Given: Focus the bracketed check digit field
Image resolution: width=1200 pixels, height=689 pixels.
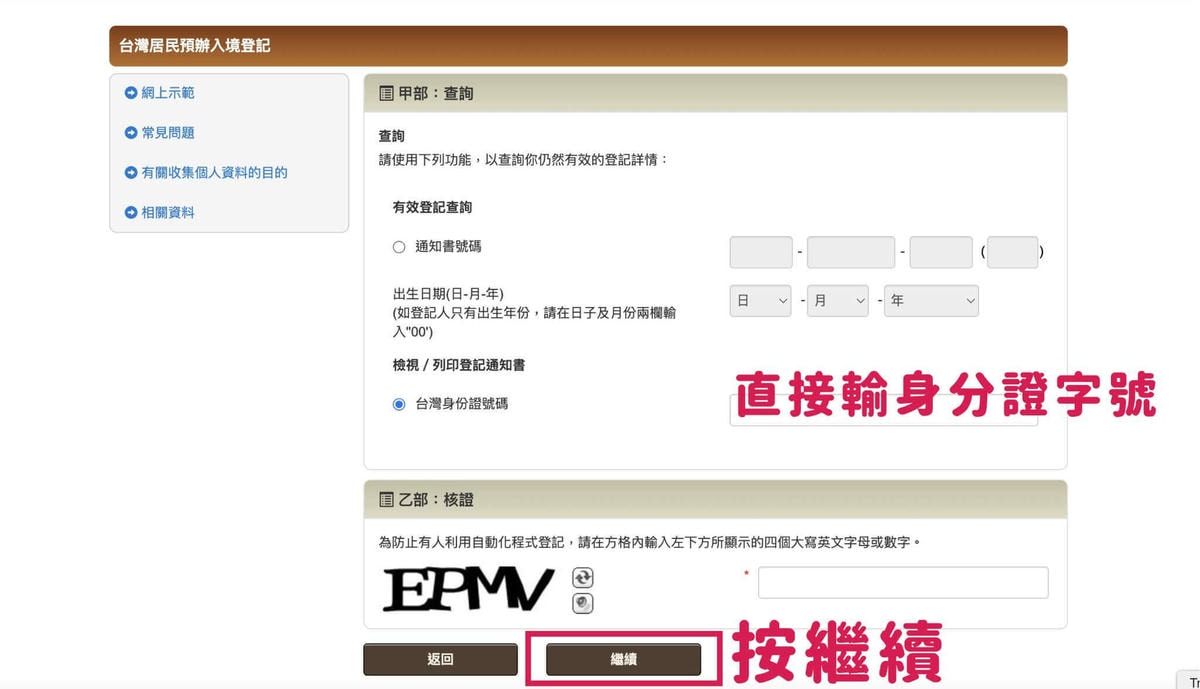Looking at the screenshot, I should click(x=1013, y=252).
